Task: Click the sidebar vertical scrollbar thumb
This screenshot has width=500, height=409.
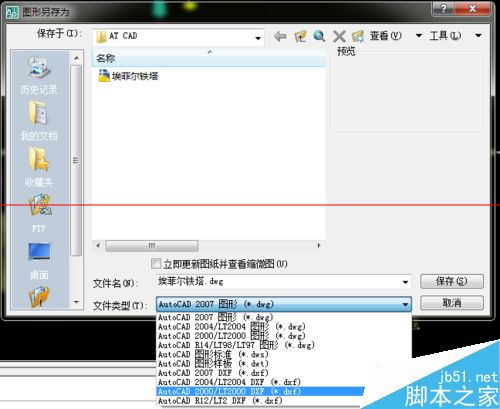Action: (x=76, y=161)
